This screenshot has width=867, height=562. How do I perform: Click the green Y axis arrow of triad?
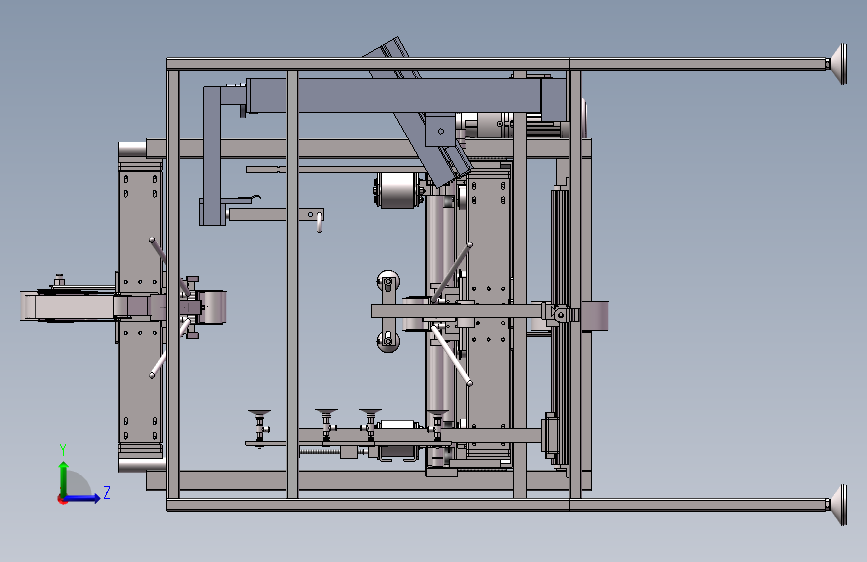click(x=64, y=478)
